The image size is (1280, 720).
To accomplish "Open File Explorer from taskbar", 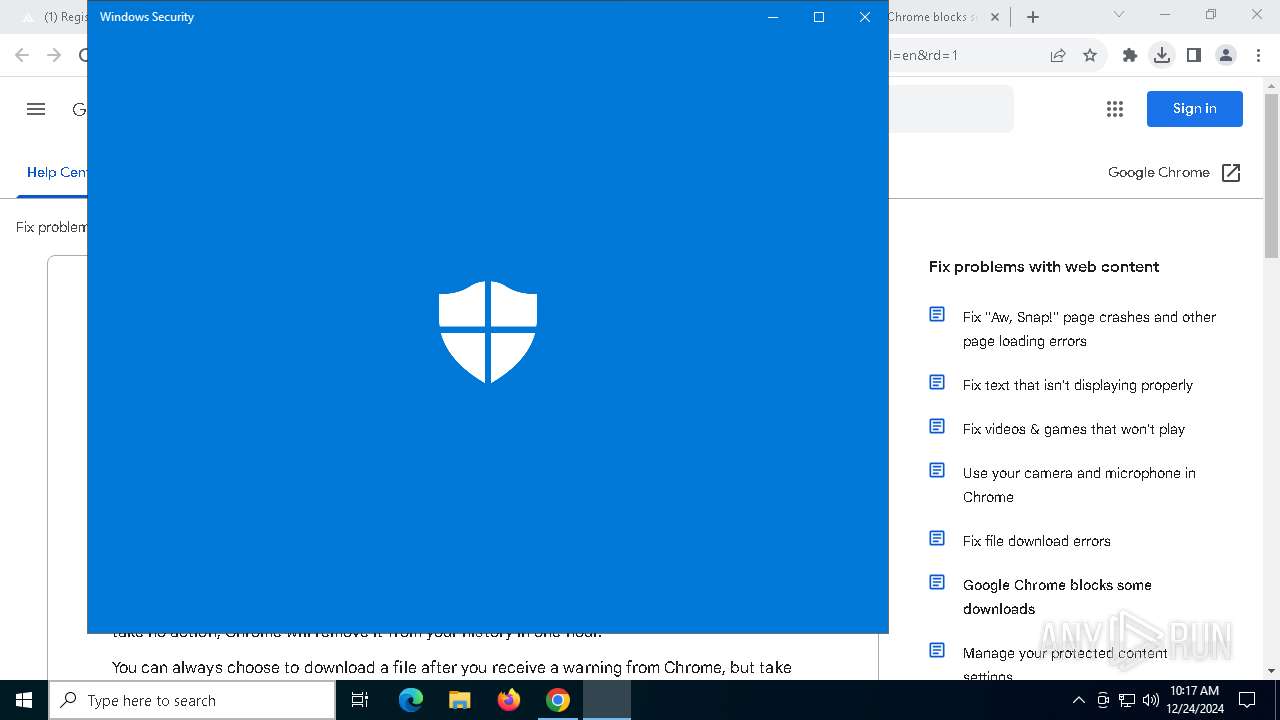I will [x=460, y=700].
